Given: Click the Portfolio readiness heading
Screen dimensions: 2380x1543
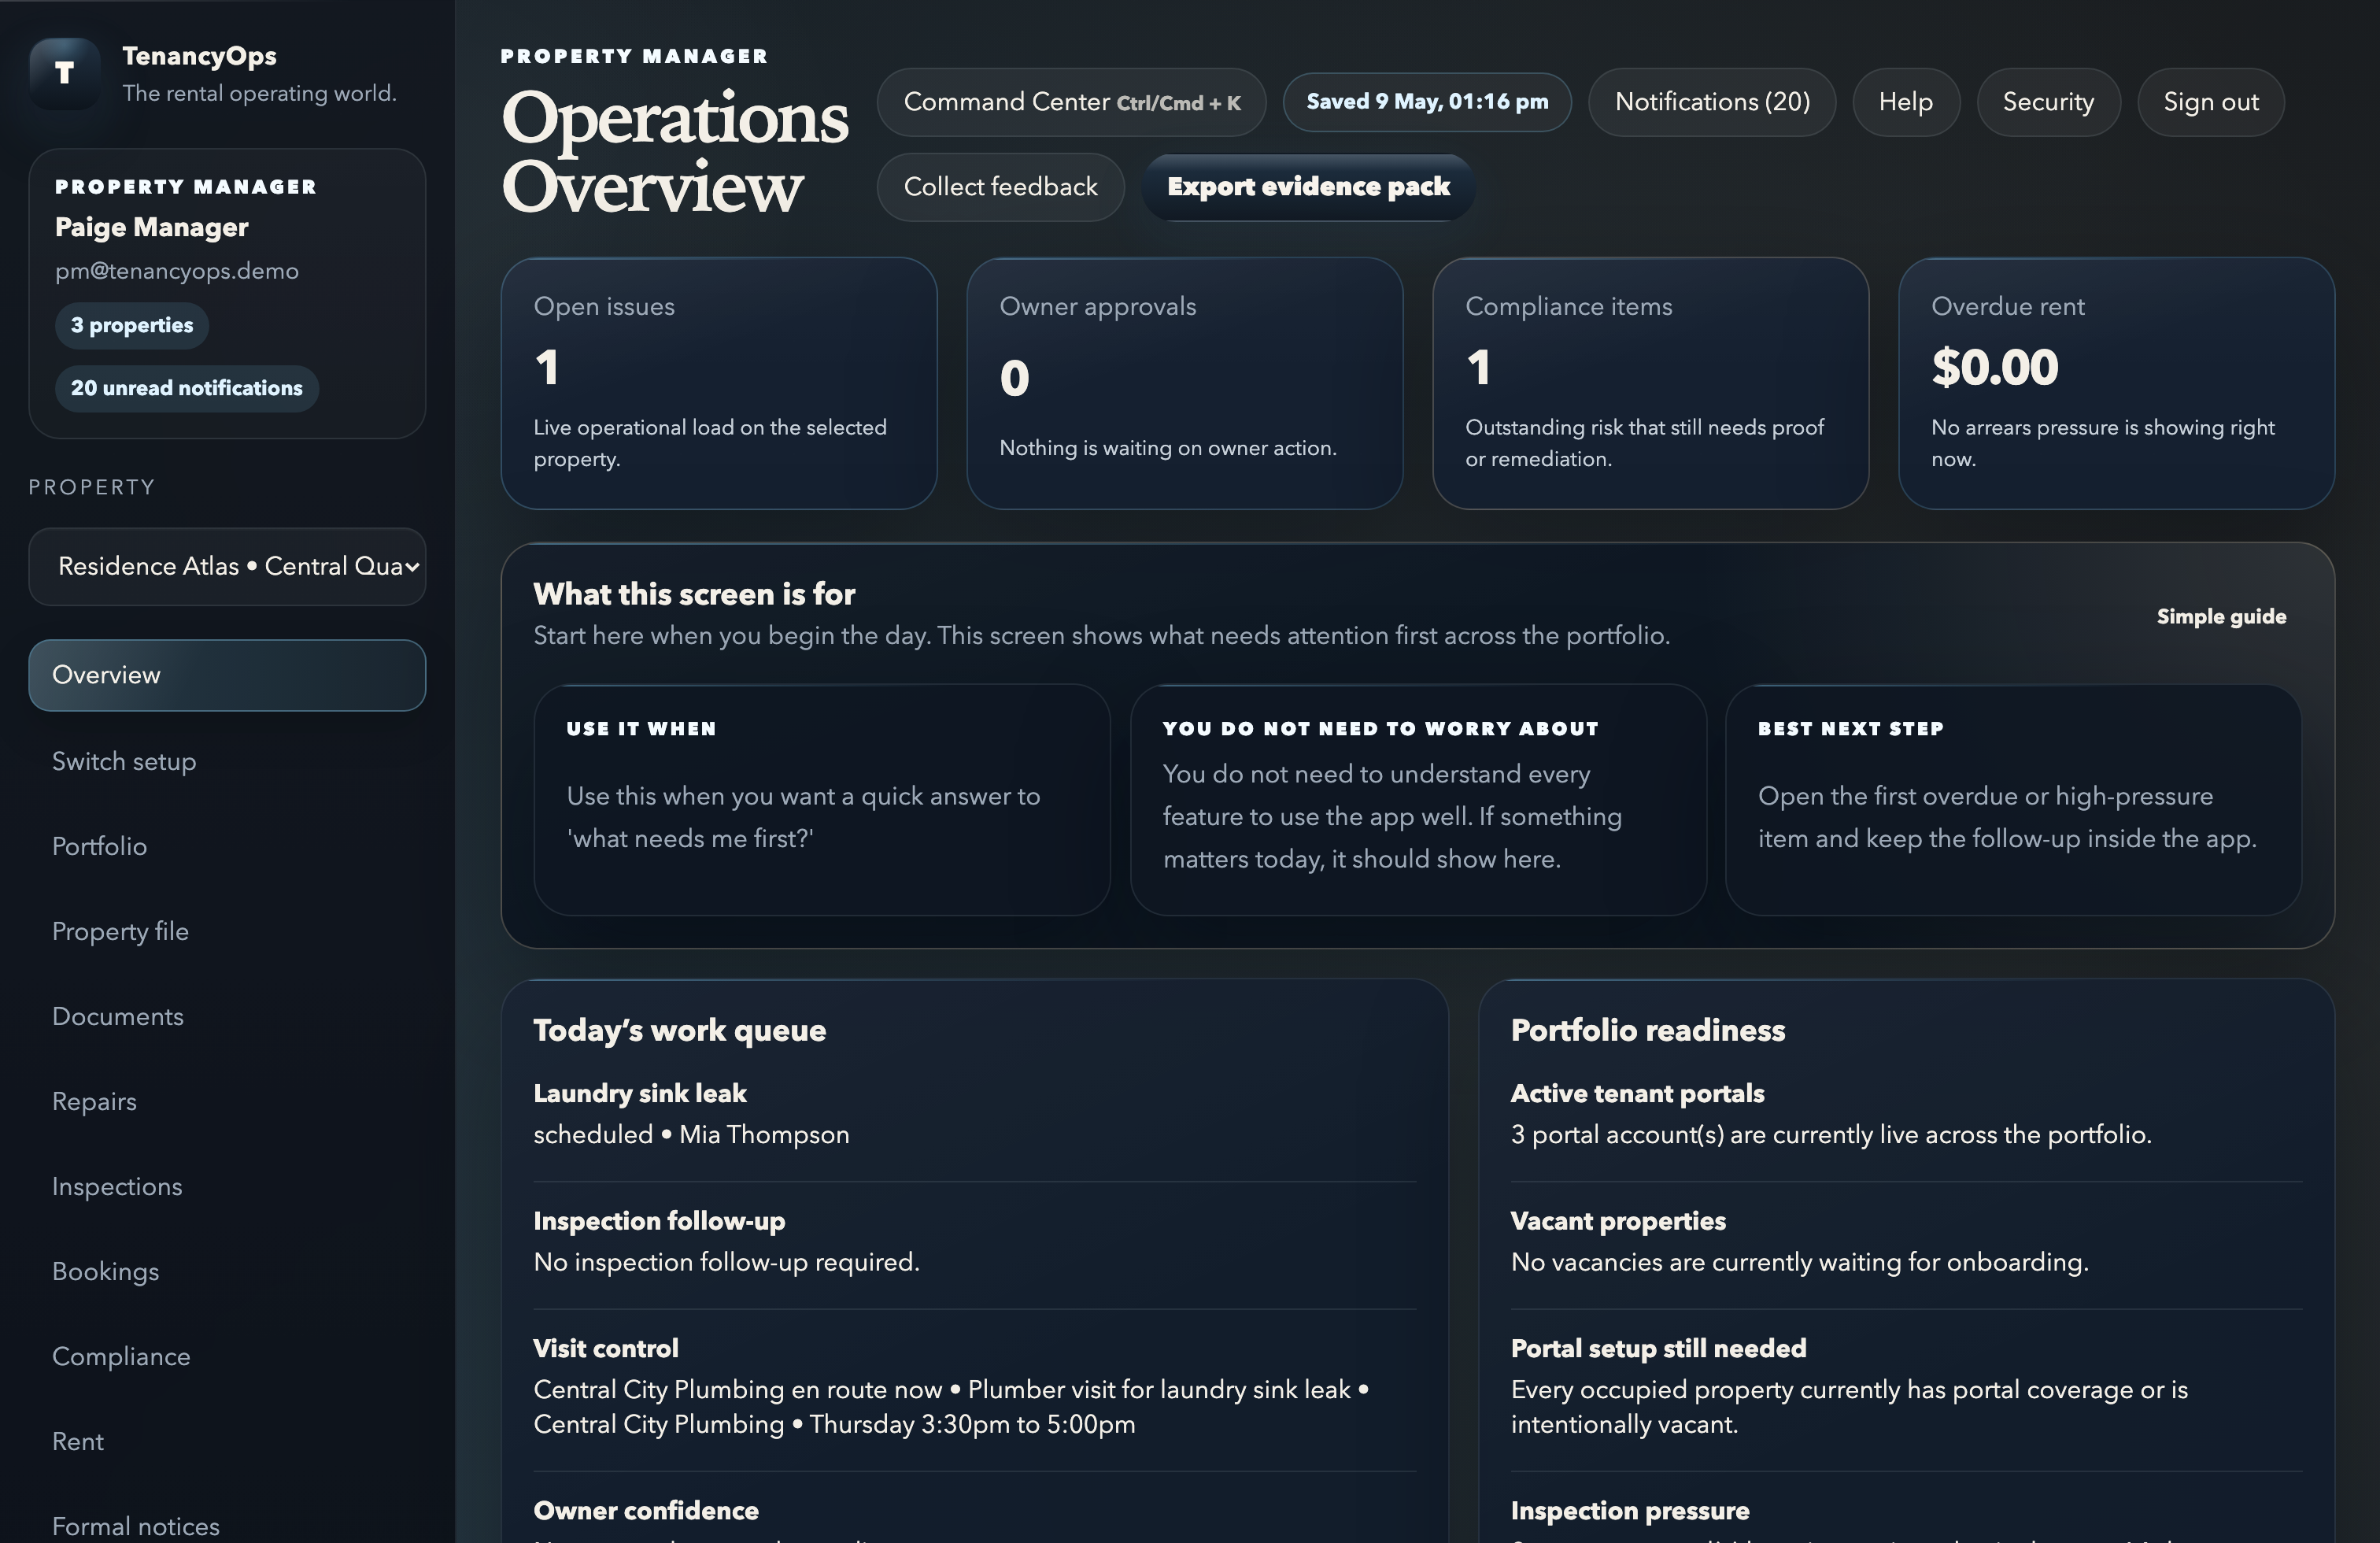Looking at the screenshot, I should point(1648,1031).
